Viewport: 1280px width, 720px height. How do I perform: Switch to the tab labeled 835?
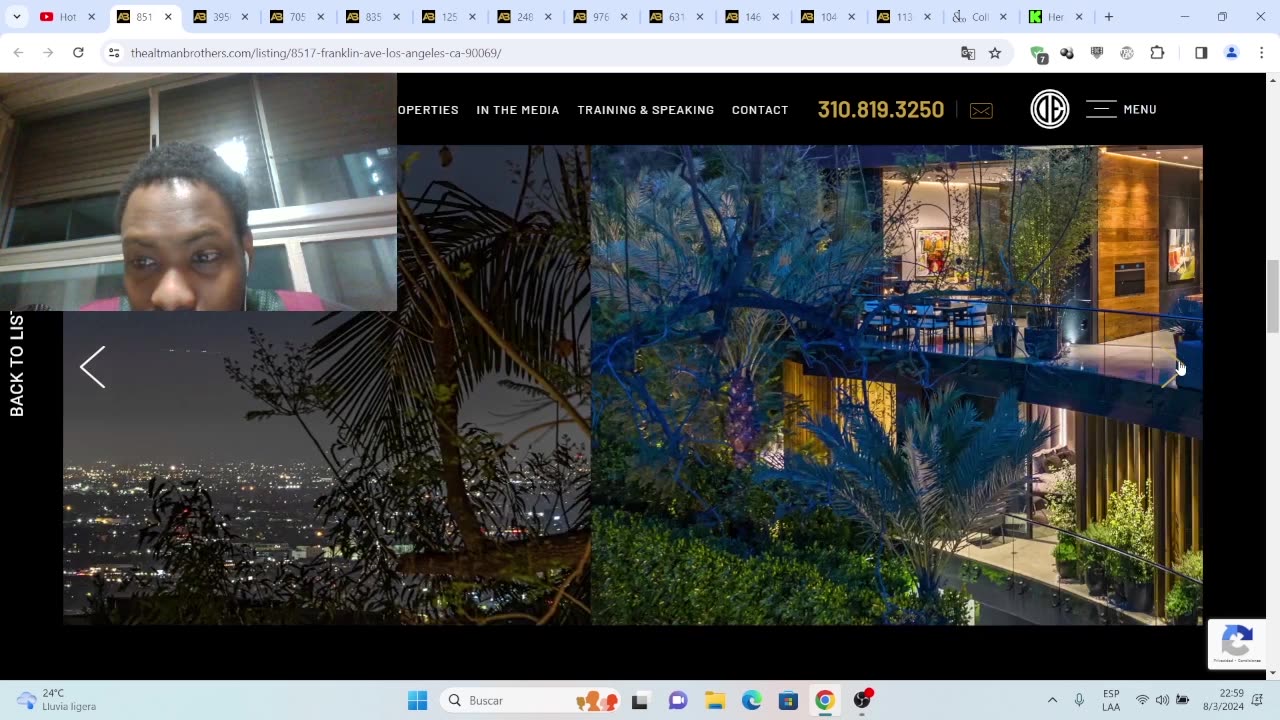point(364,17)
